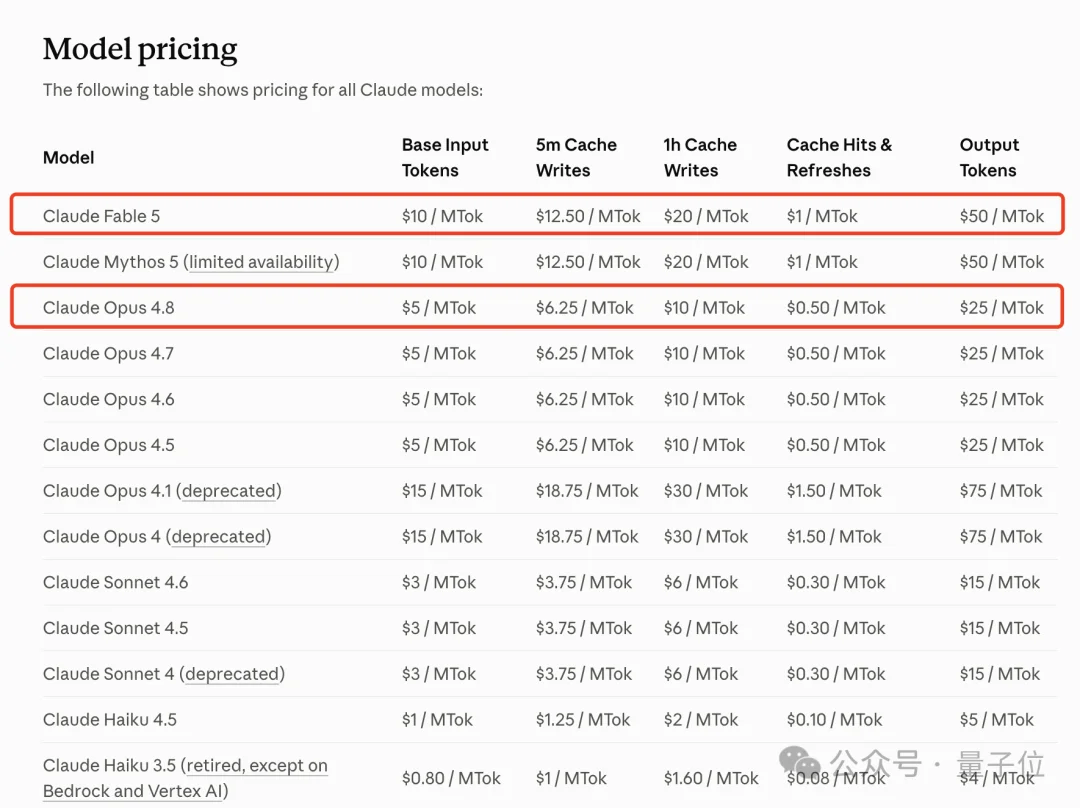Open the 'deprecated' link beside Claude Opus 4
This screenshot has height=808, width=1080.
tap(218, 537)
